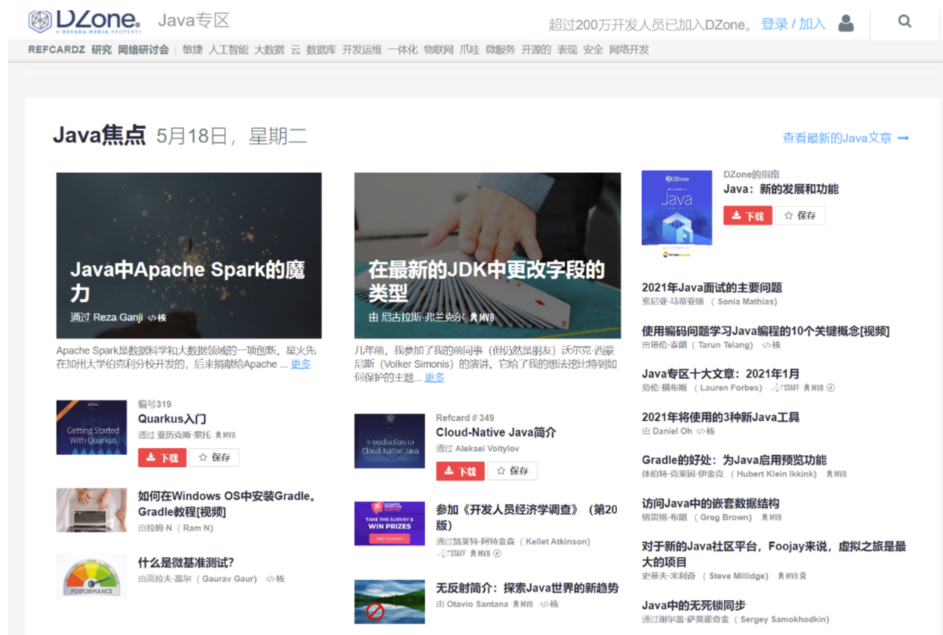Click the Core badge beside Tarun Telang

(x=772, y=345)
